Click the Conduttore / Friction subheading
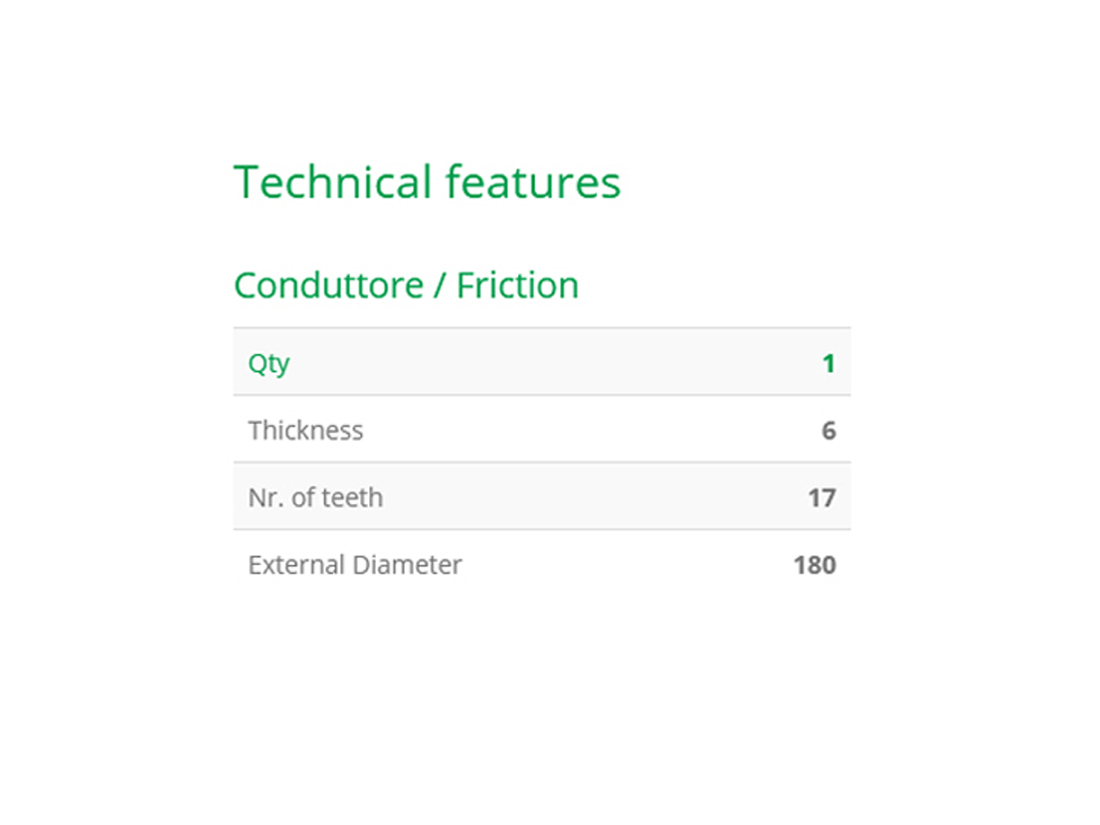The width and height of the screenshot is (1100, 825). coord(406,286)
